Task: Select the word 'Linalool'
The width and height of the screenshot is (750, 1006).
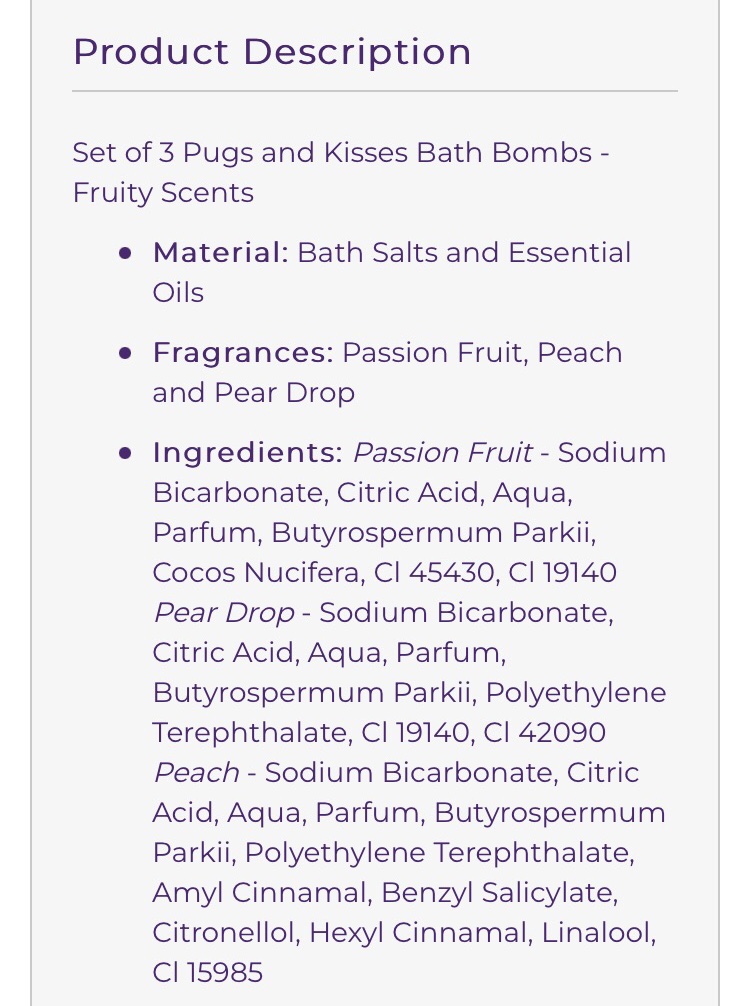Action: [x=595, y=932]
